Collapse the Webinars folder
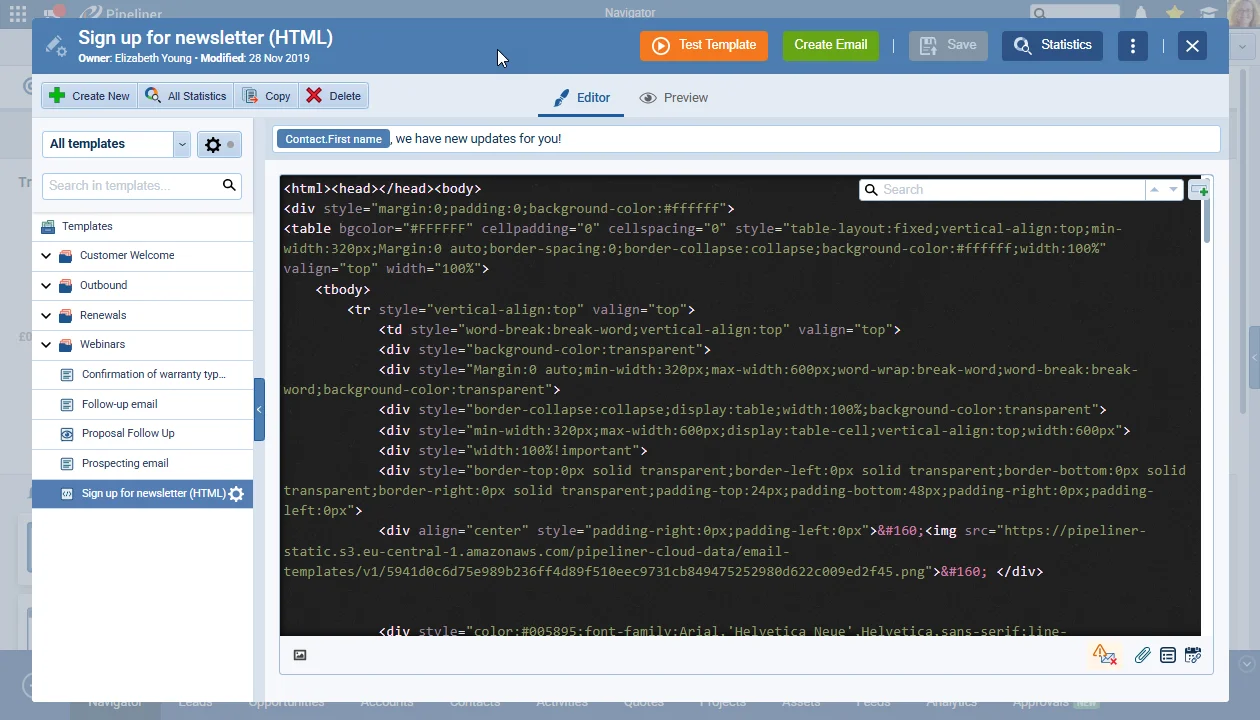This screenshot has height=720, width=1260. [x=46, y=345]
